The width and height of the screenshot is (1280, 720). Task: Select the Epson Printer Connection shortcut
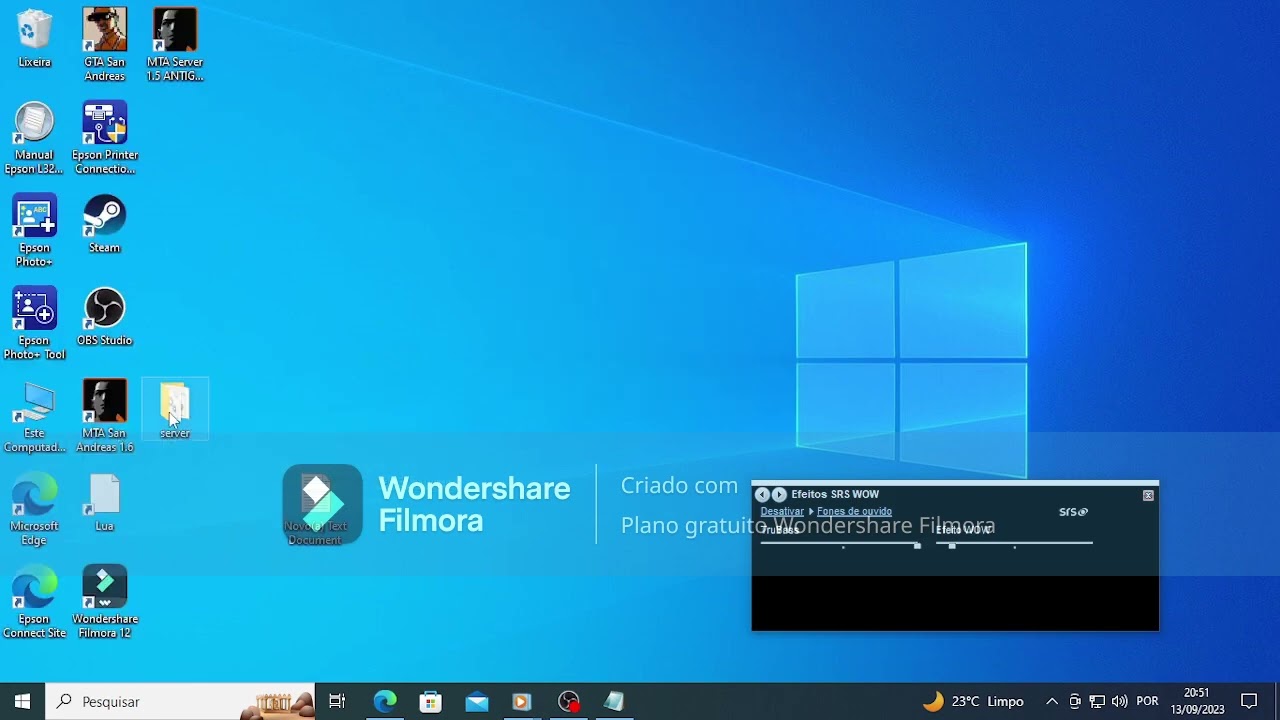104,138
